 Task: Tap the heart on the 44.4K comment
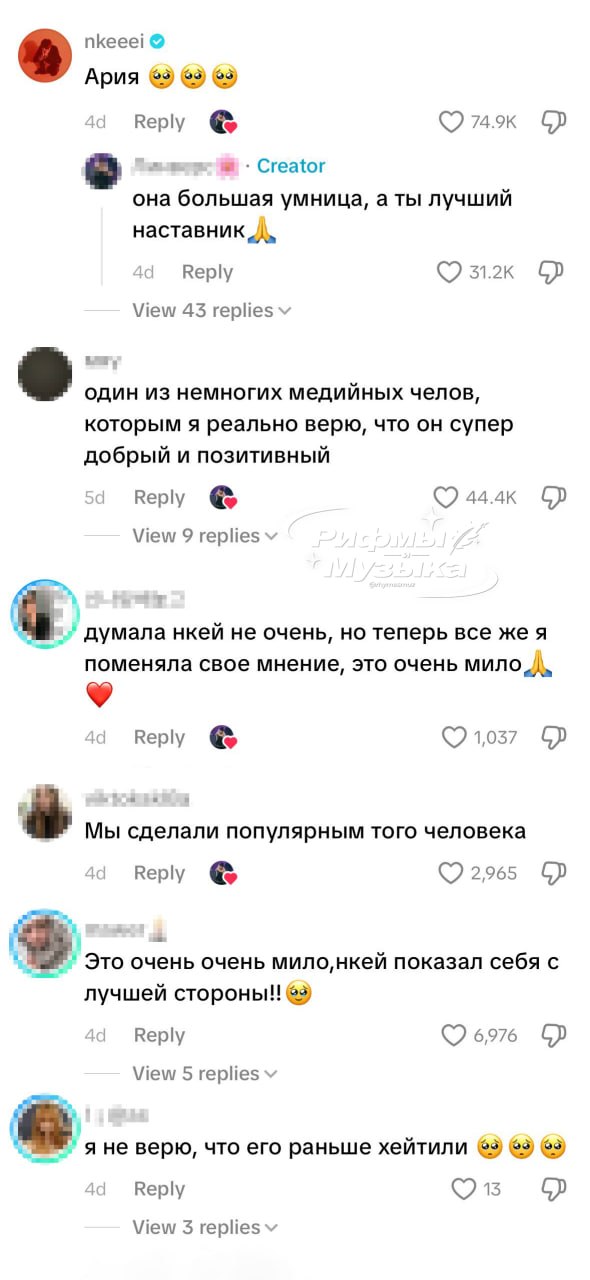(446, 497)
